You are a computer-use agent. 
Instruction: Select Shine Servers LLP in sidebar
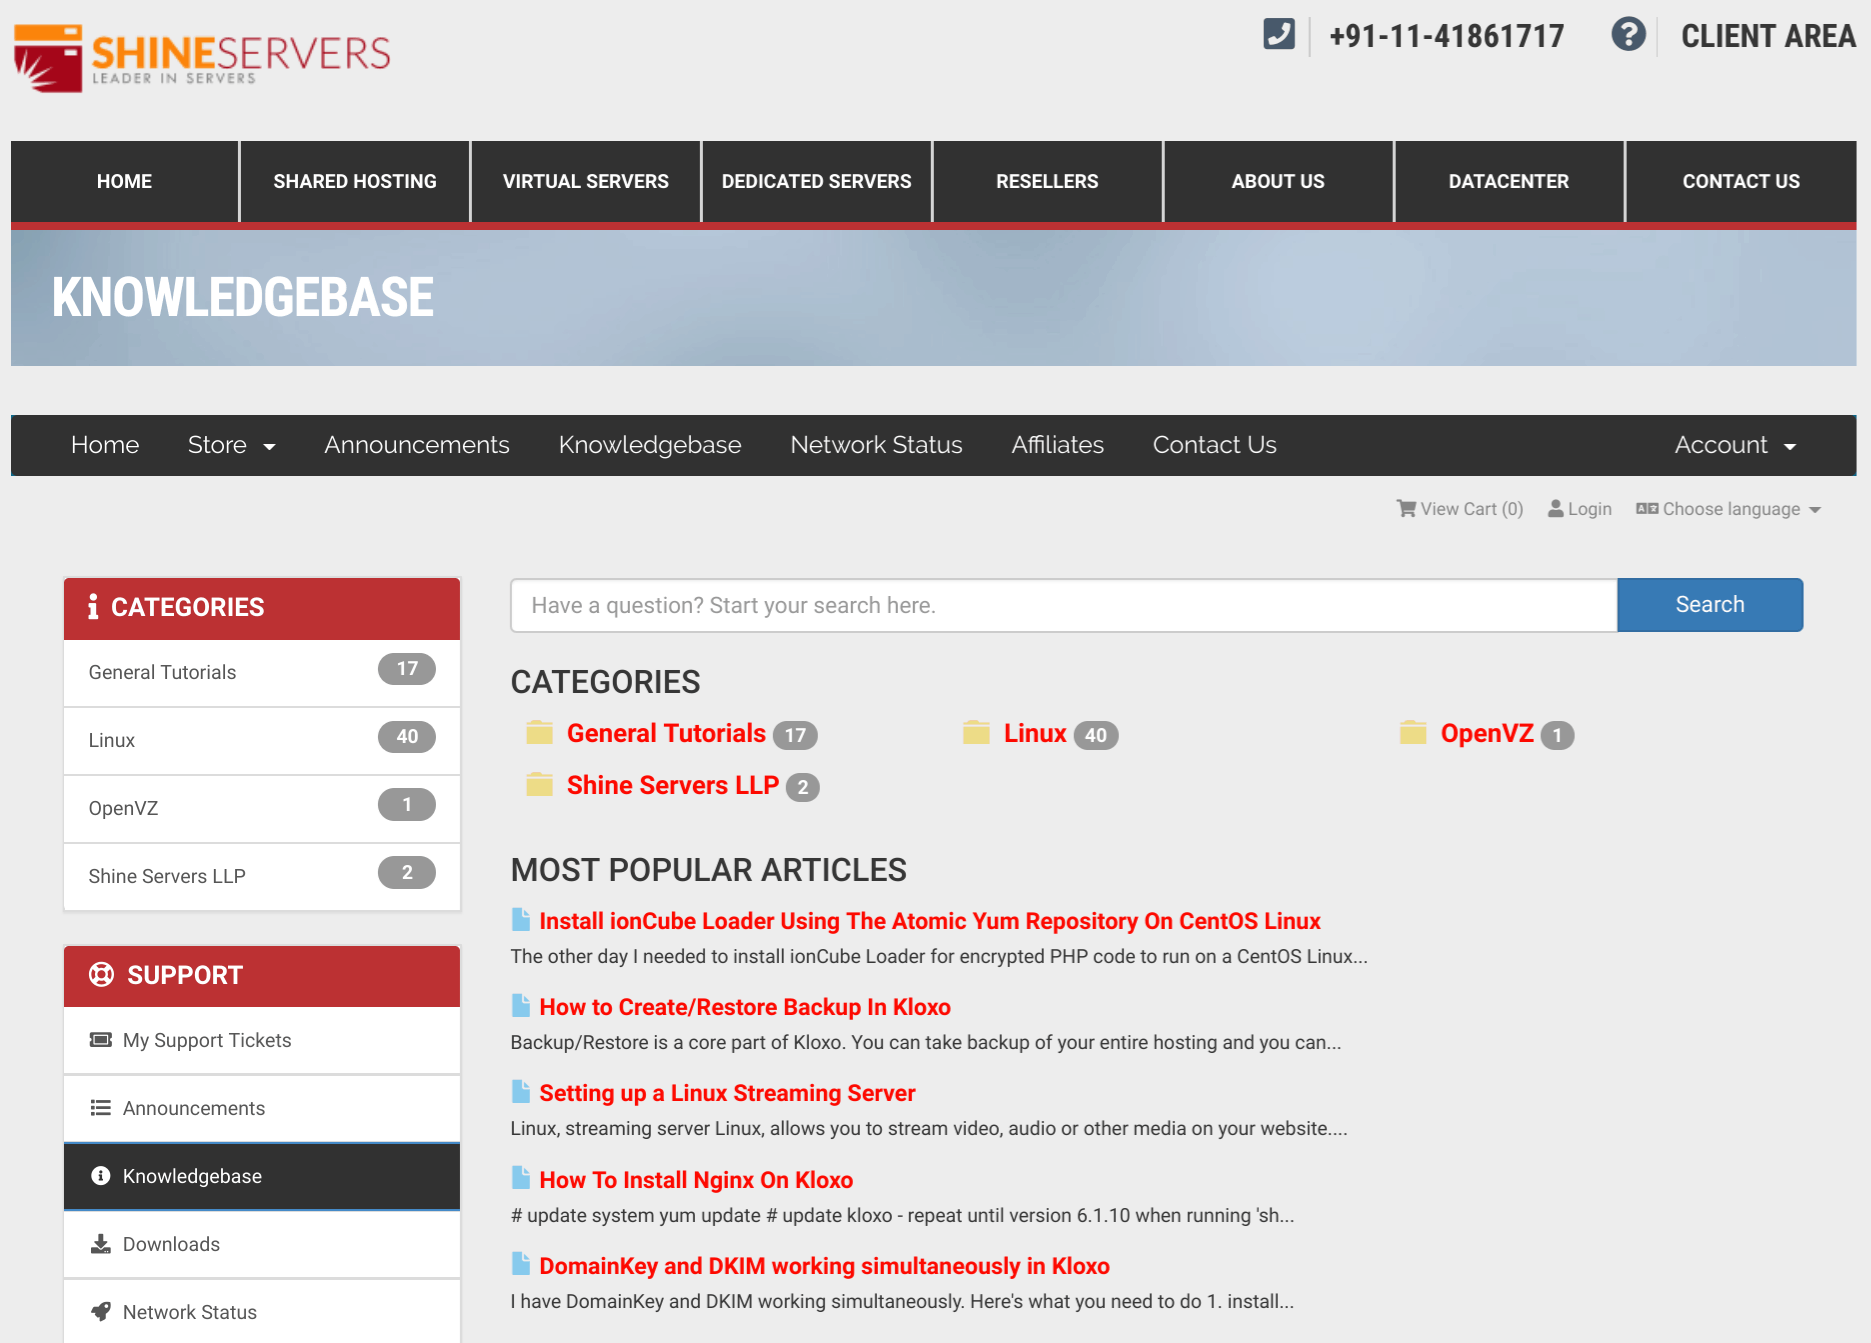click(262, 876)
